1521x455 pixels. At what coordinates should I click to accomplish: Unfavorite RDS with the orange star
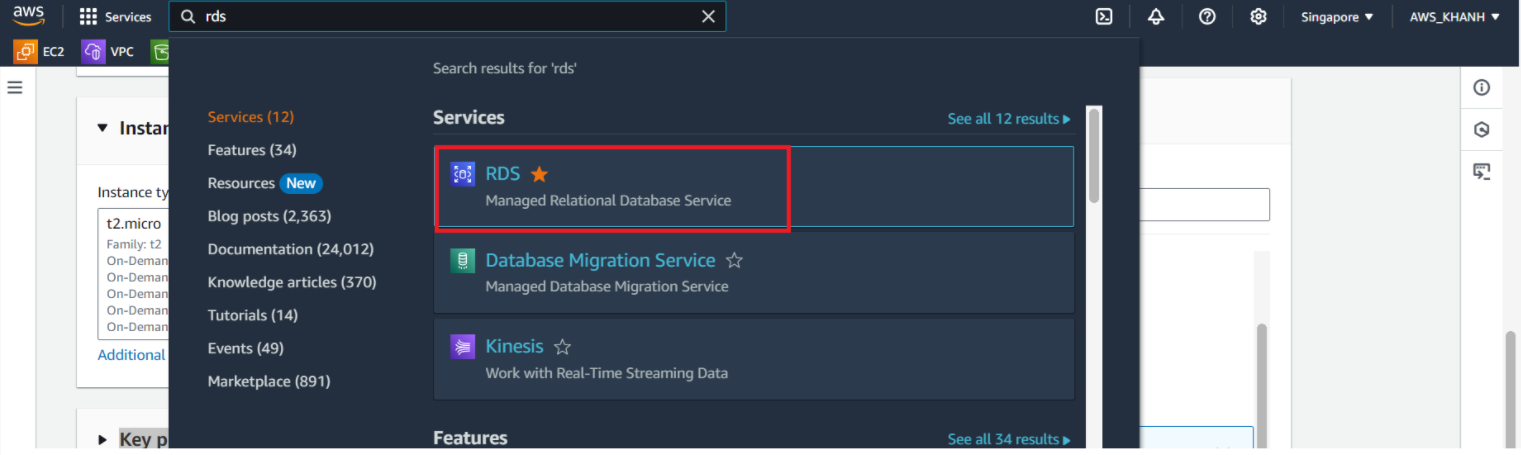click(x=539, y=174)
